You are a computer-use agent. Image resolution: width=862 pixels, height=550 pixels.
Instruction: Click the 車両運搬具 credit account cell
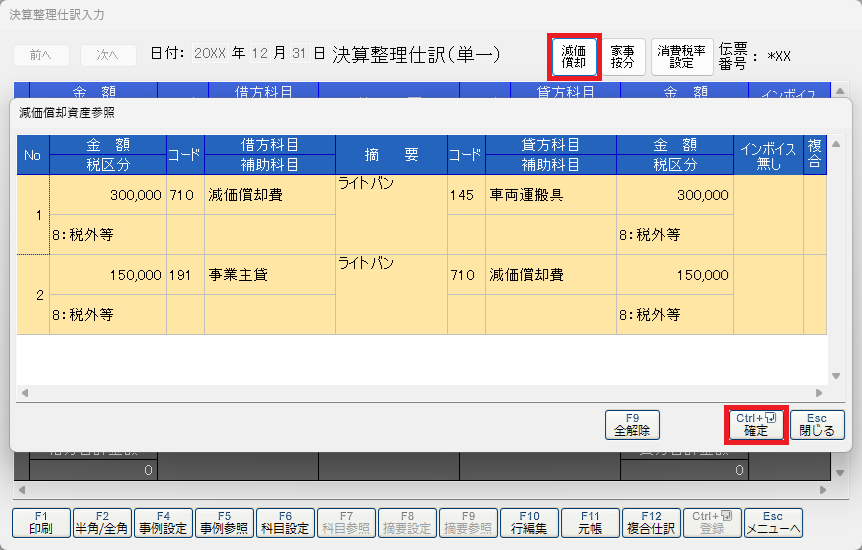point(550,196)
